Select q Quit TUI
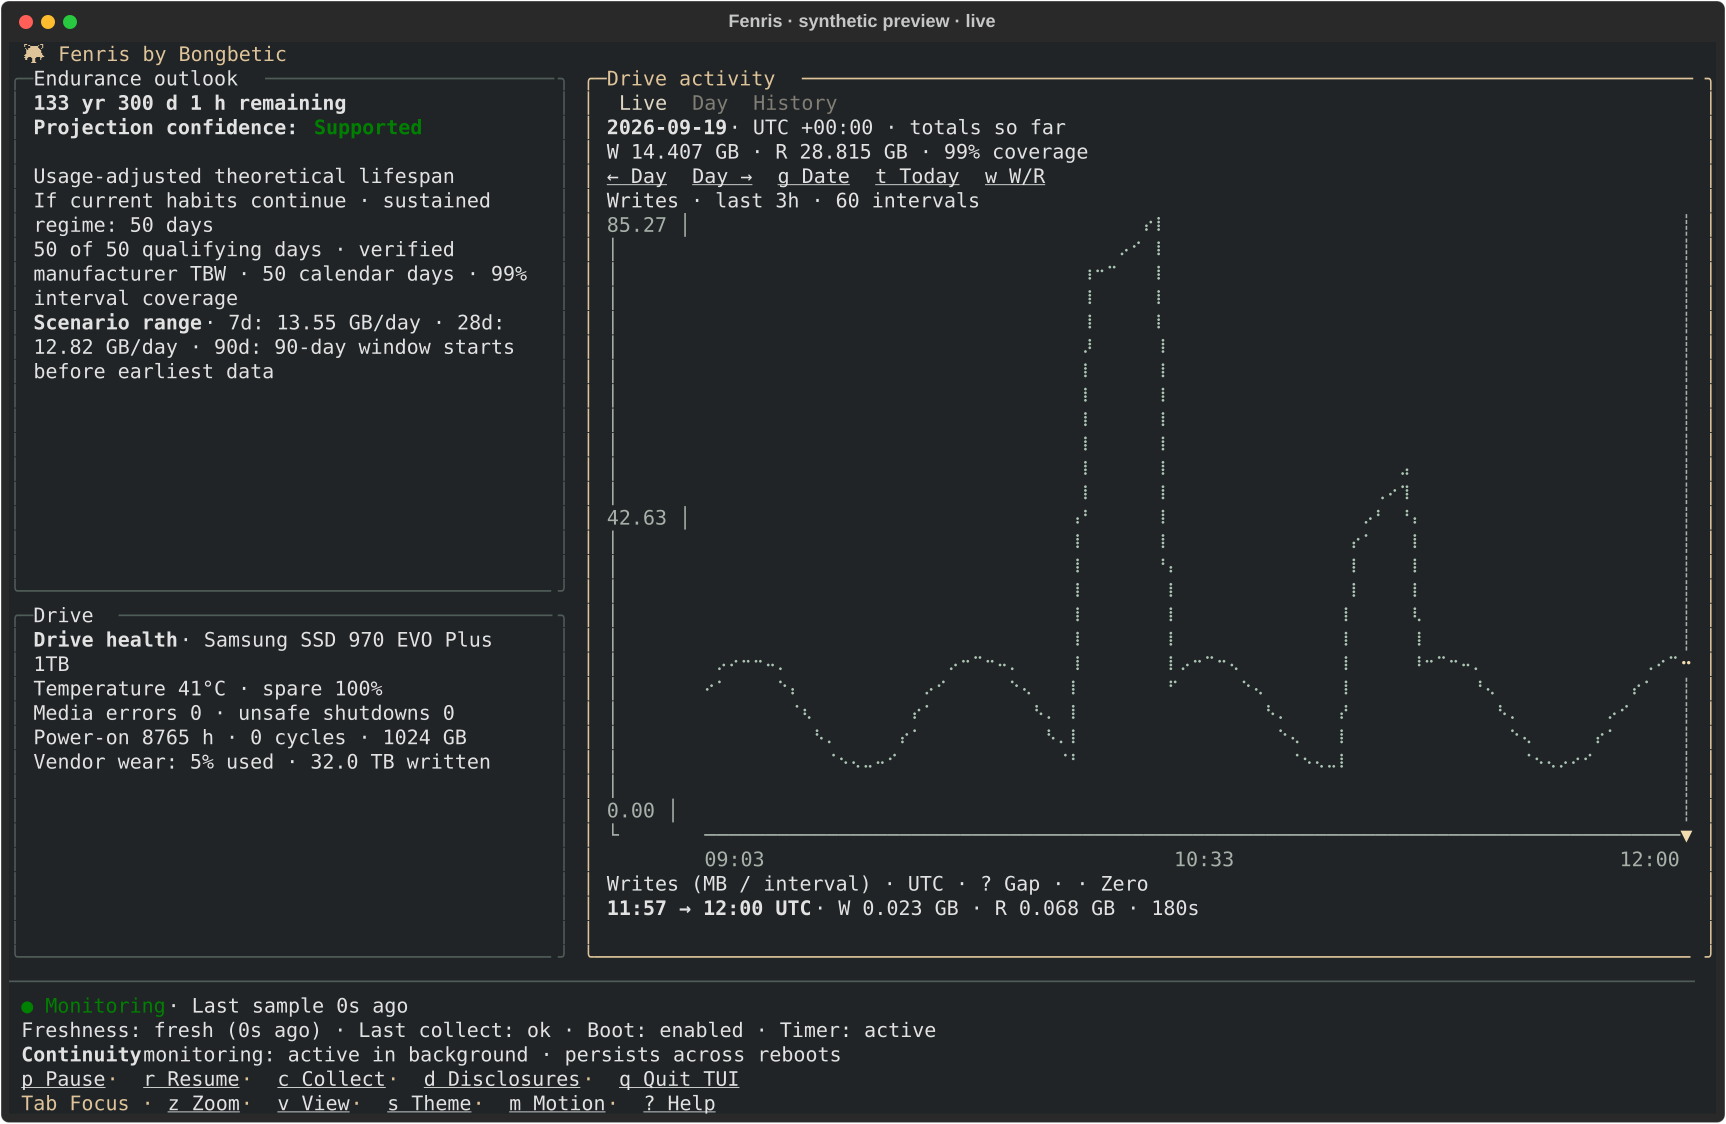1726x1124 pixels. coord(678,1080)
